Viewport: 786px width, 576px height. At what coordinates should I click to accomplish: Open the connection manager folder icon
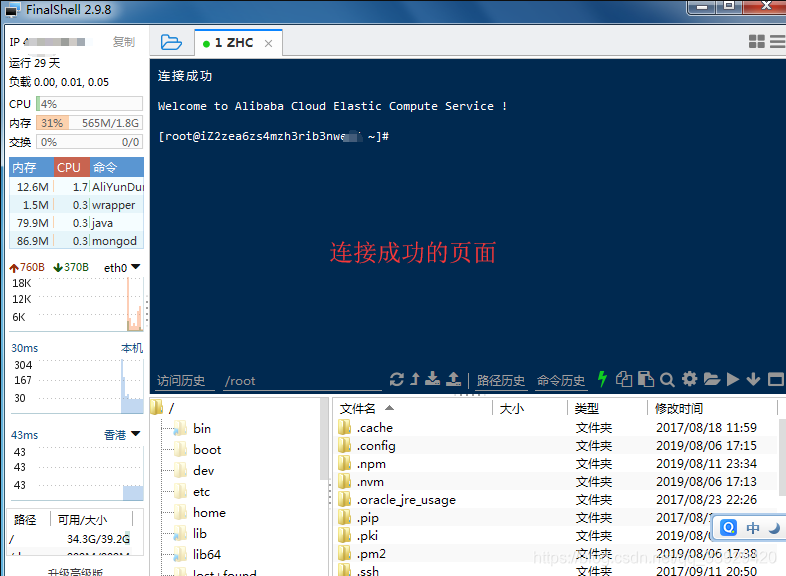[x=171, y=43]
